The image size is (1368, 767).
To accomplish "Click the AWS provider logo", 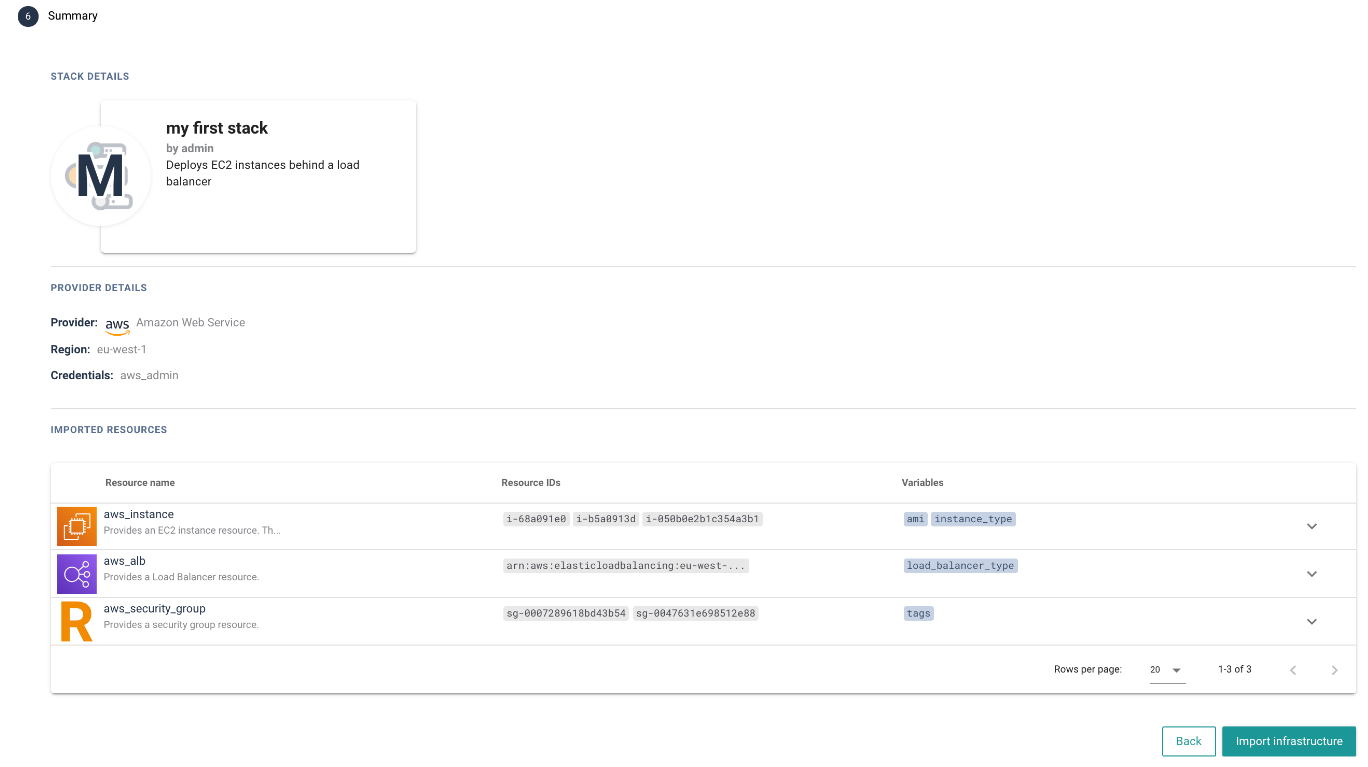I will click(x=117, y=324).
